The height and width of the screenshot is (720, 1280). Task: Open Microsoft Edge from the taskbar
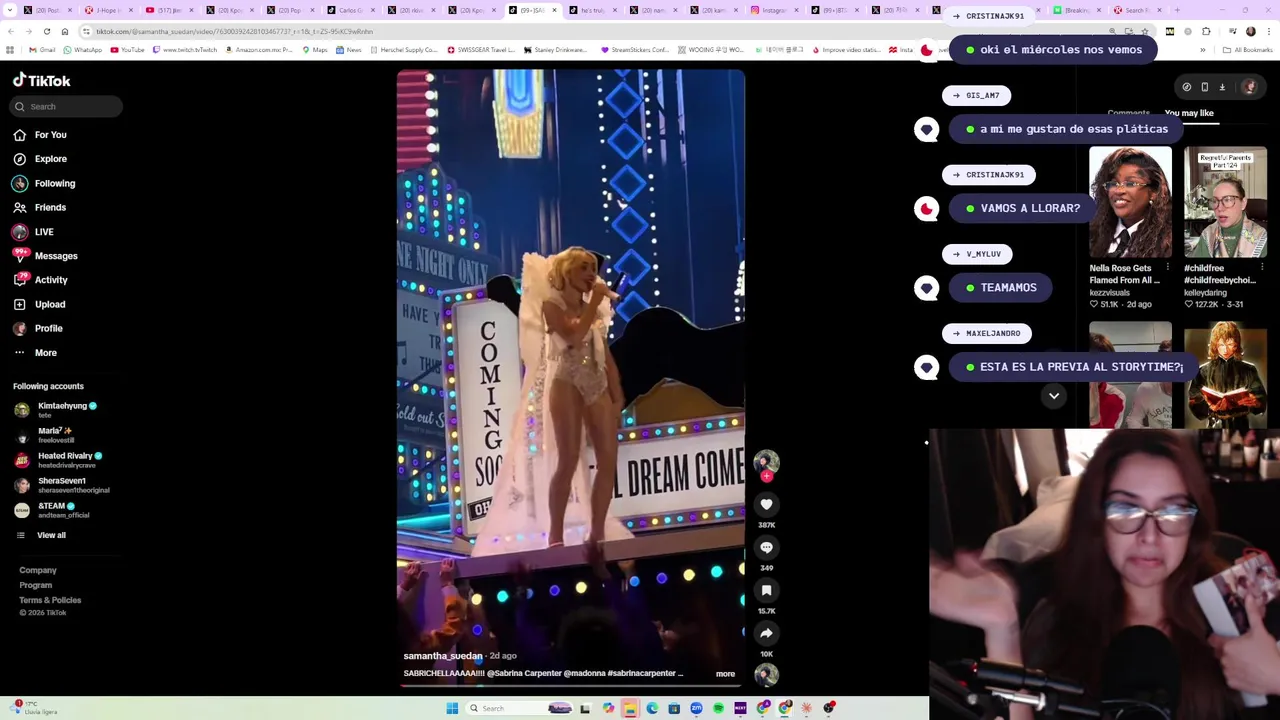(652, 708)
